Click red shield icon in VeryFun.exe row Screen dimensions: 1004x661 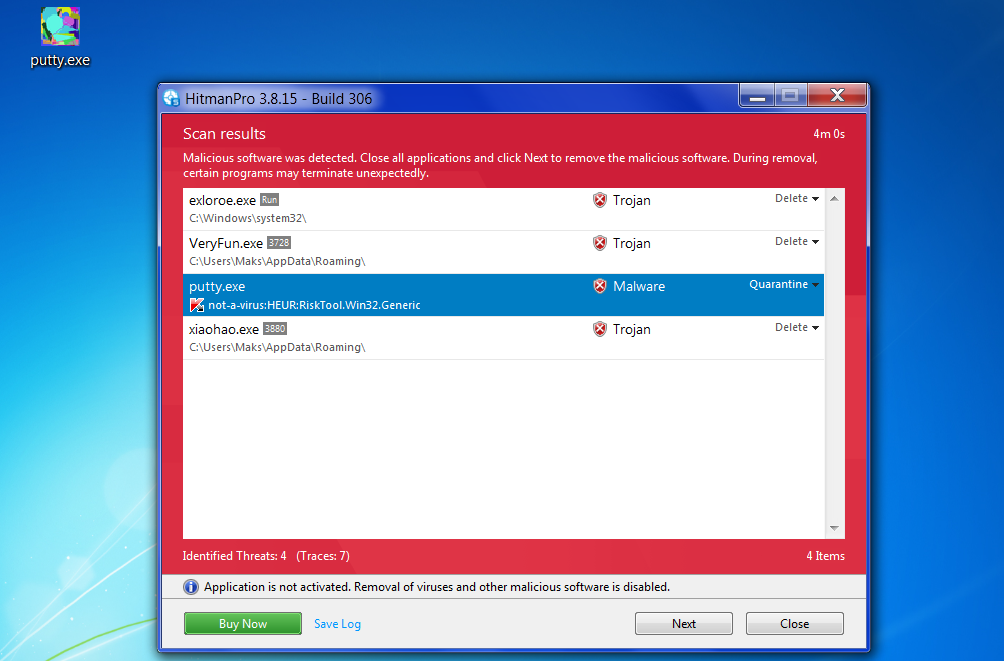tap(600, 243)
